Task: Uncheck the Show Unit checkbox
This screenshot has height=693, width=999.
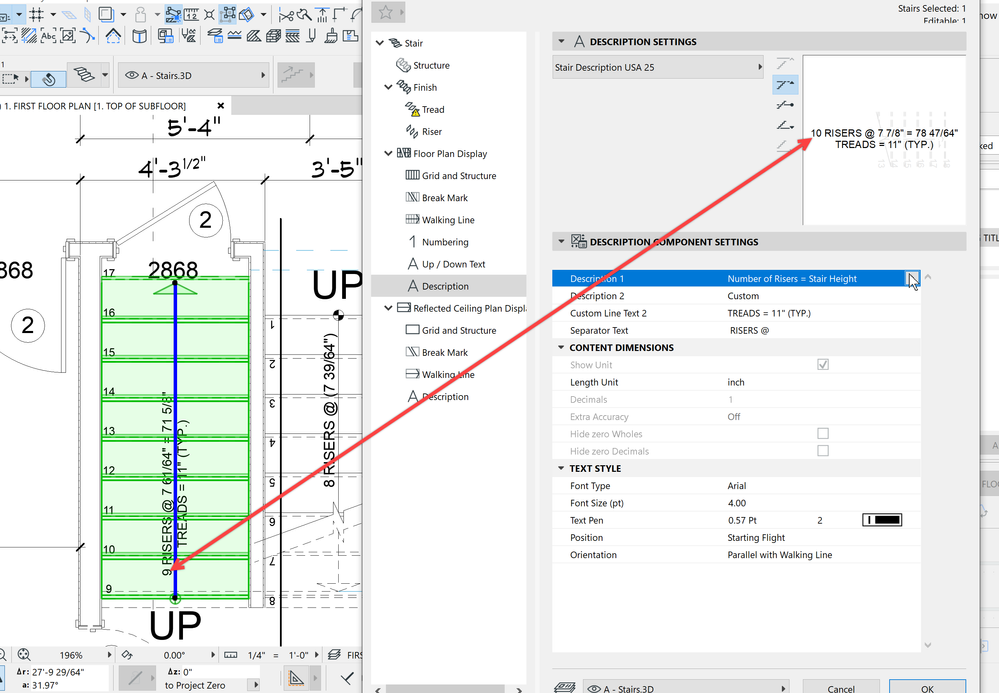Action: click(x=823, y=364)
